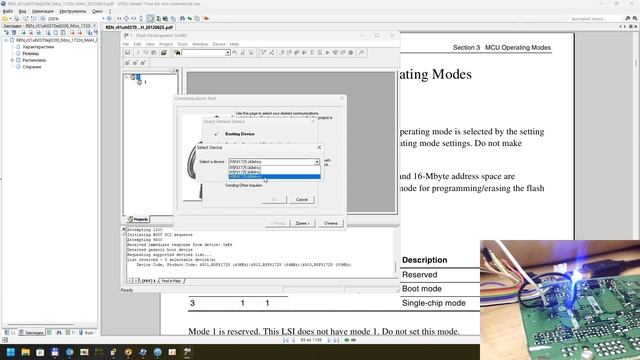Click the rightmost icon in FDT main toolbar
The height and width of the screenshot is (360, 640).
(362, 53)
